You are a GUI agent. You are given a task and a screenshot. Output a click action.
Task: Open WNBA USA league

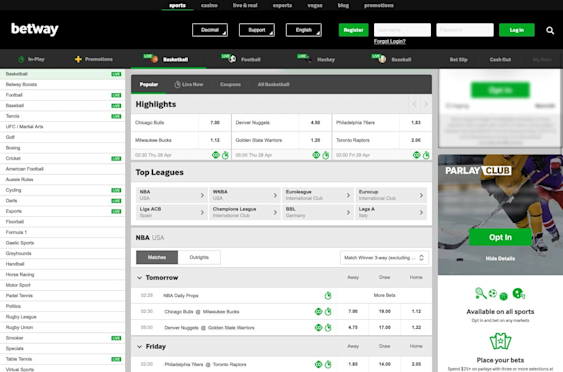tap(245, 195)
